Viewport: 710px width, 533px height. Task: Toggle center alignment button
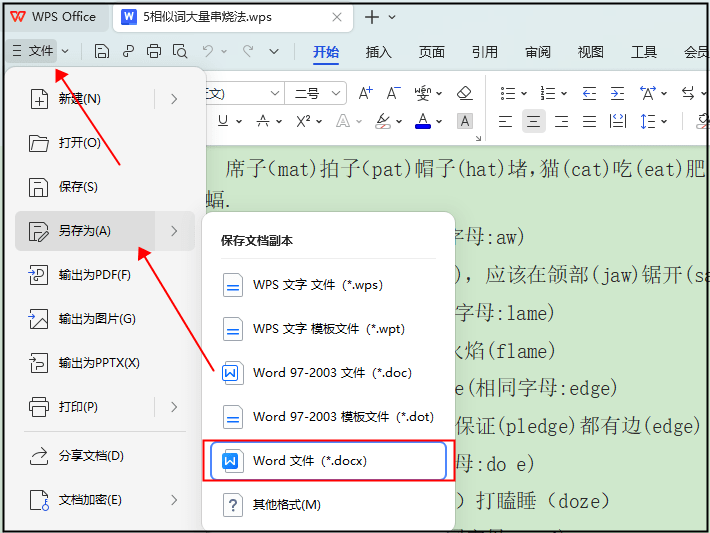pyautogui.click(x=533, y=121)
